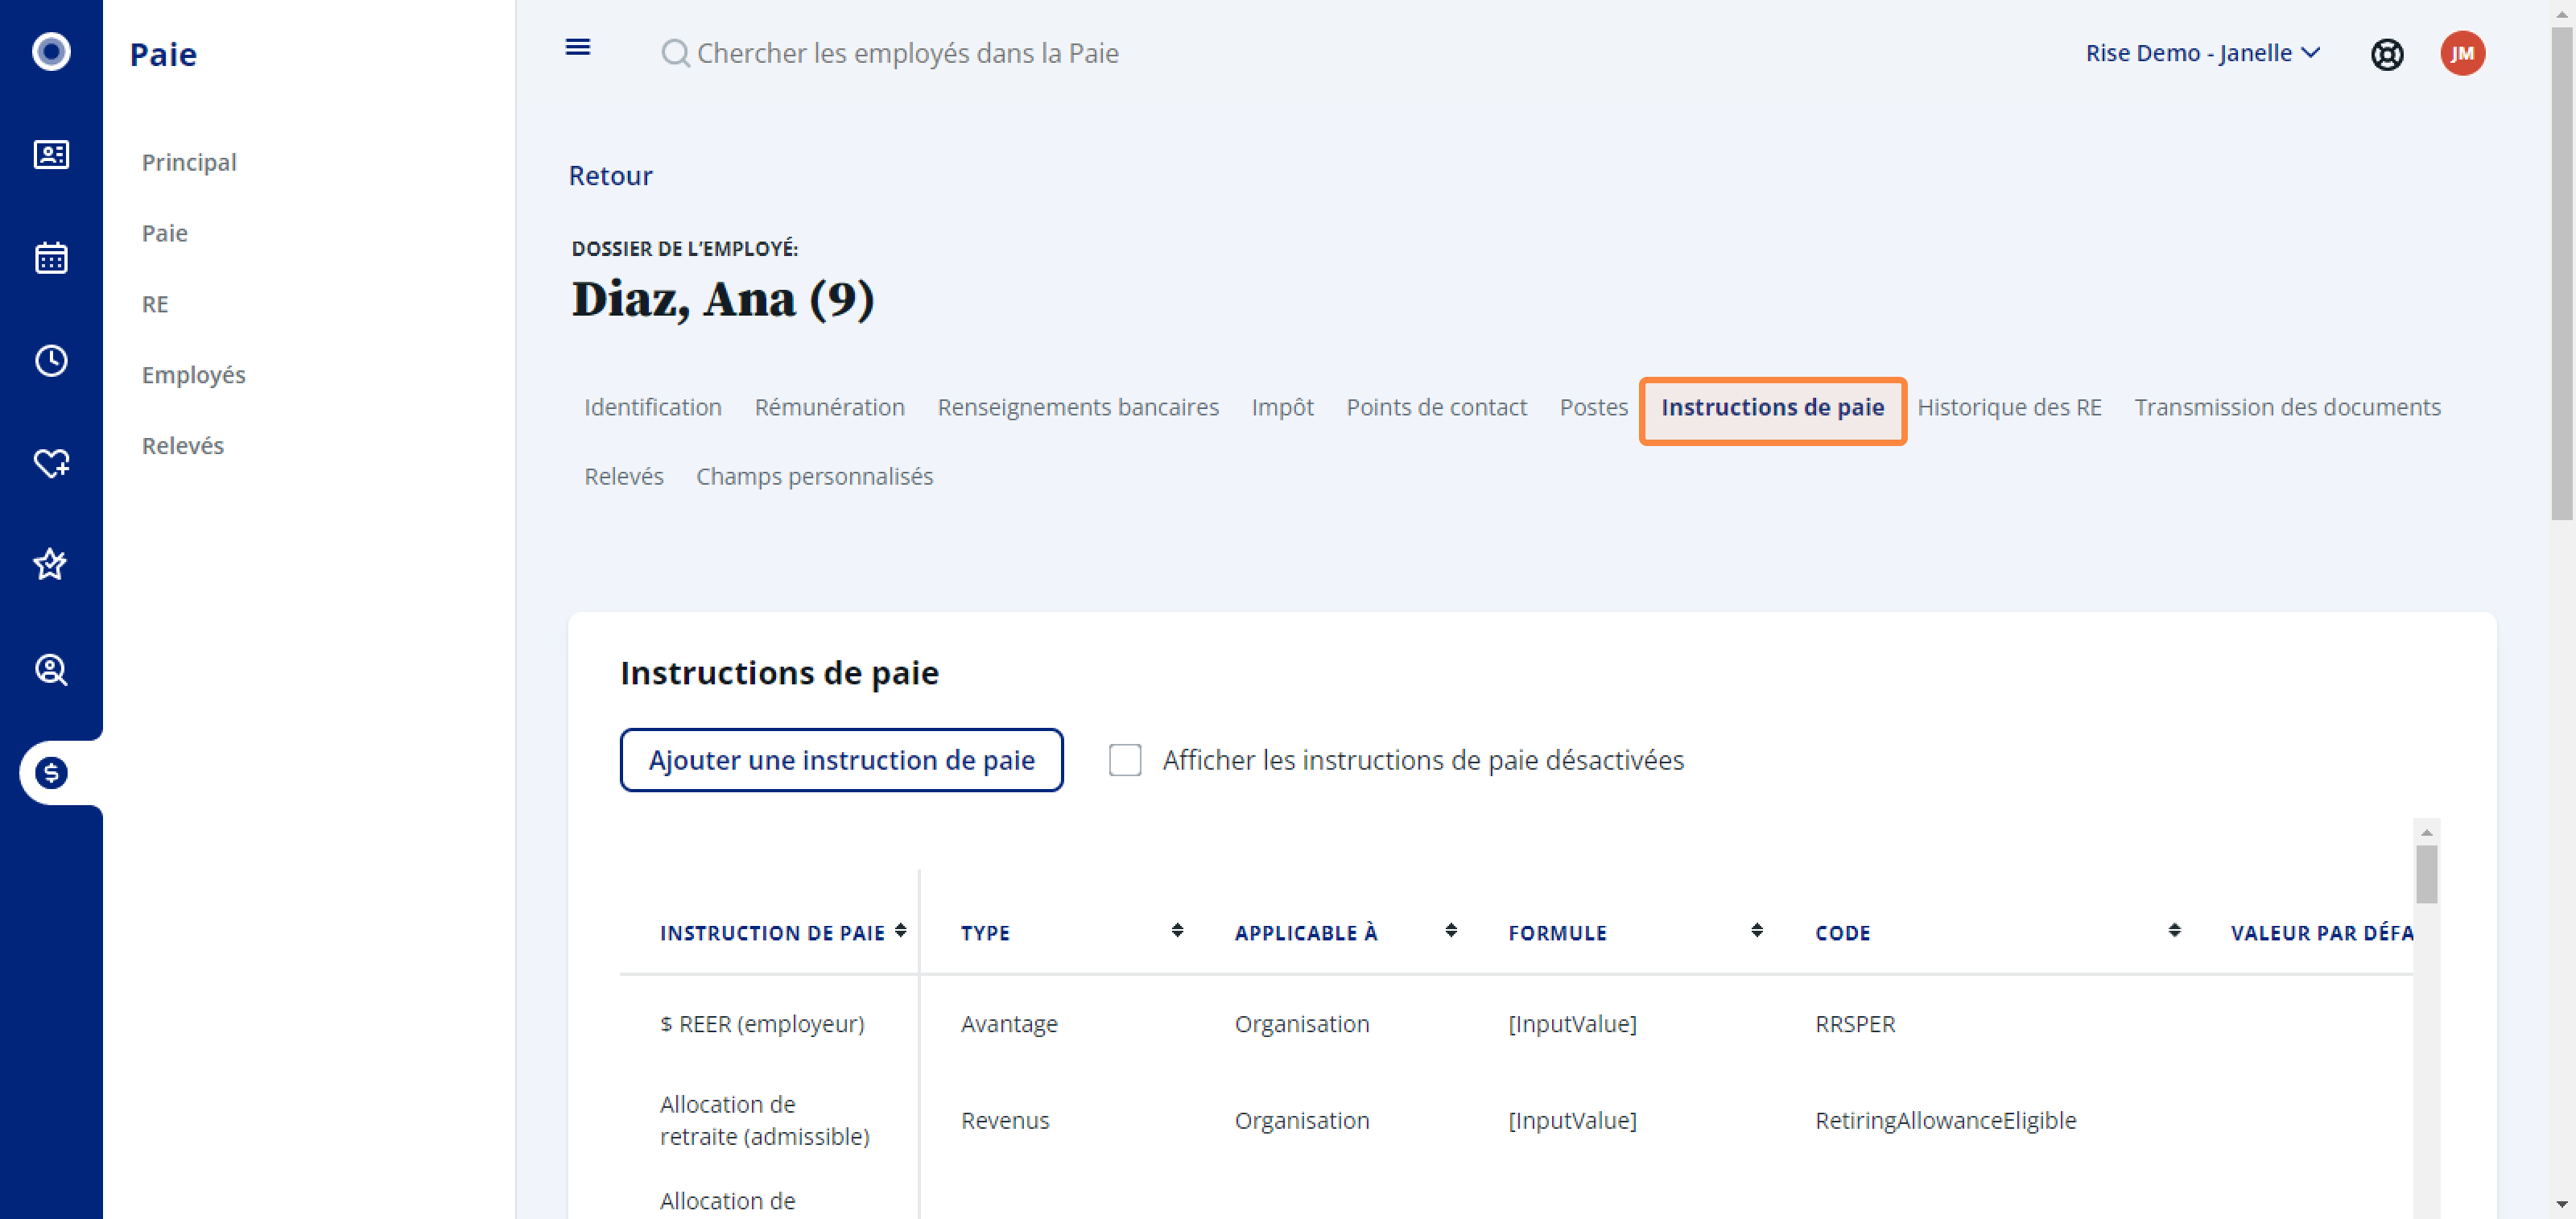2576x1219 pixels.
Task: Open the employee directory card icon
Action: 51,154
